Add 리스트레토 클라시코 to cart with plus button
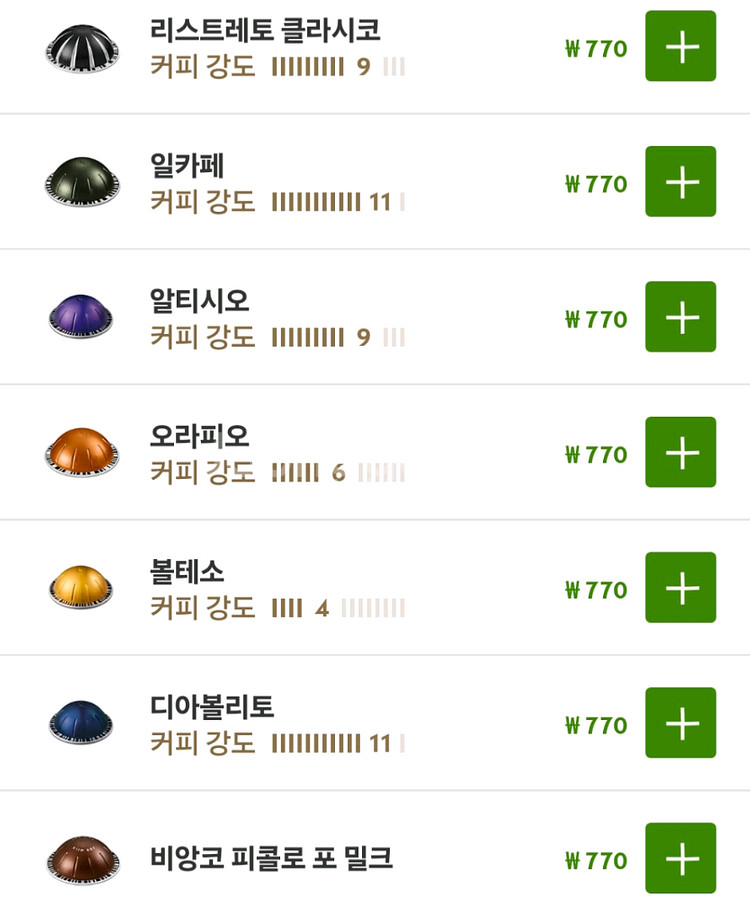The image size is (750, 921). pos(680,46)
